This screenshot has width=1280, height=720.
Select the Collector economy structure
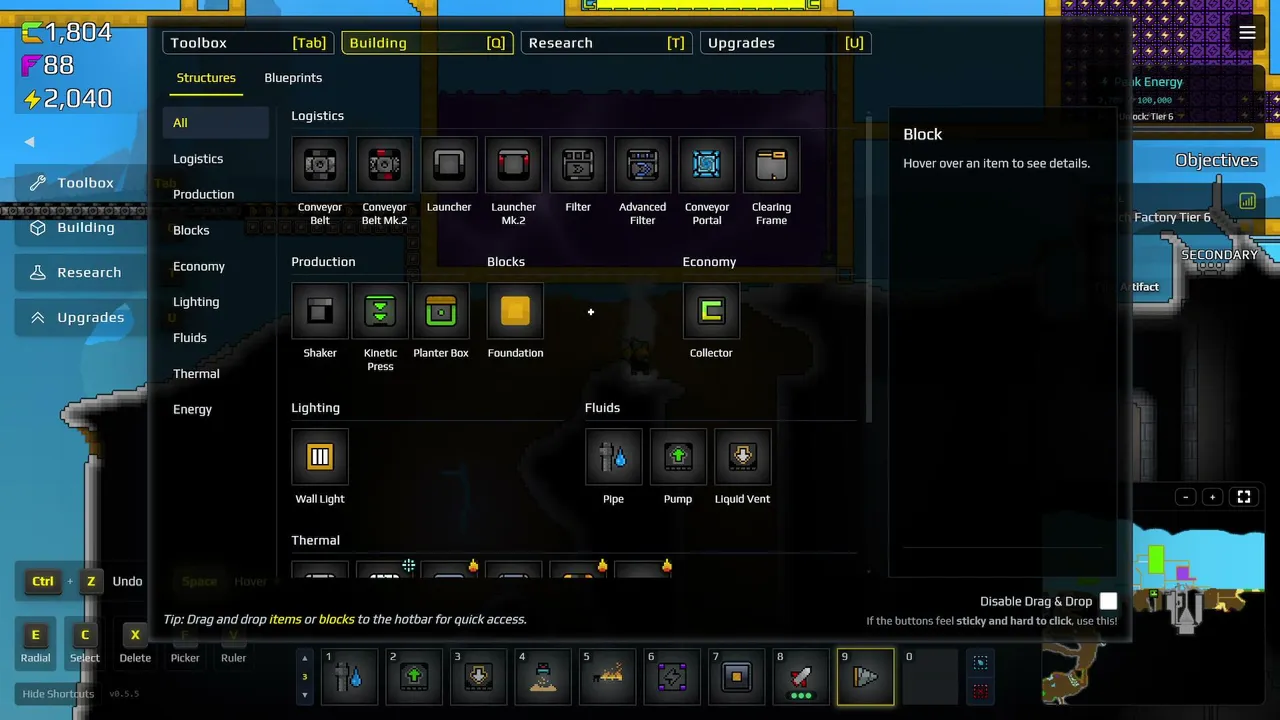click(711, 311)
